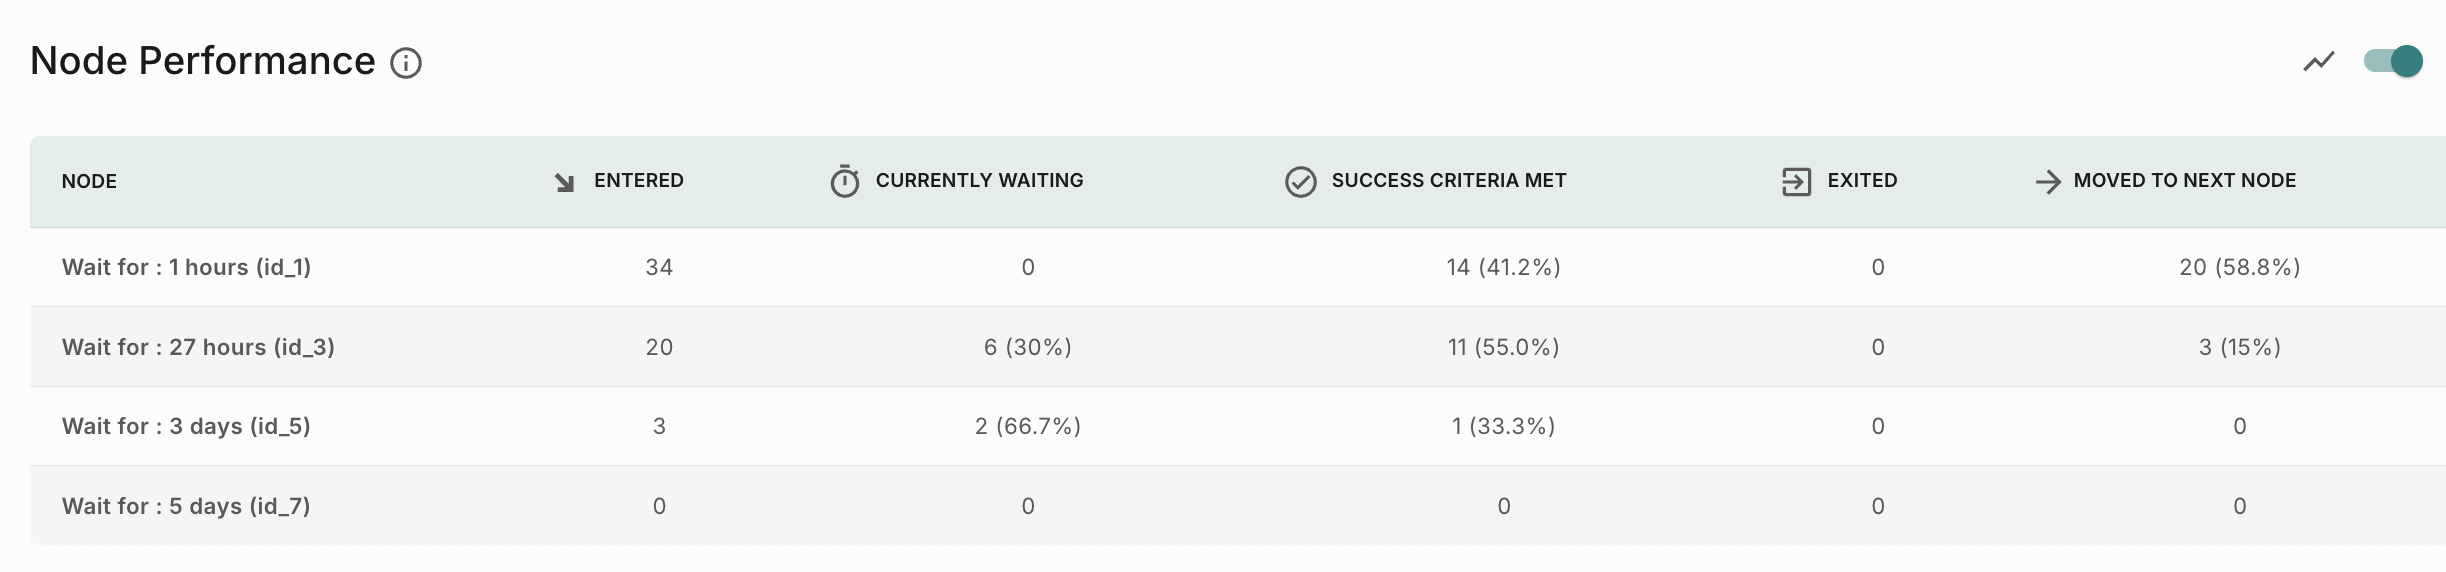
Task: Click the 14 (41.2%) success criteria value
Action: click(1503, 267)
